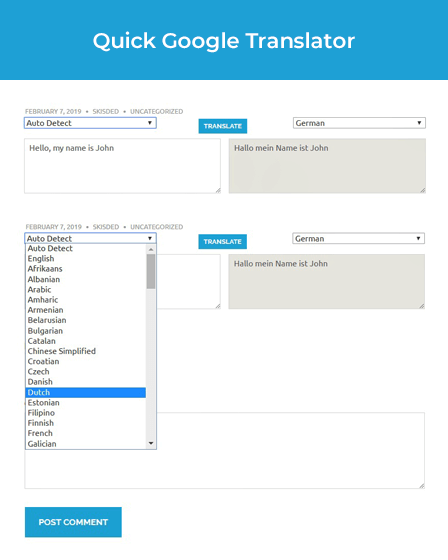Select English in the language list
Screen dimensions: 448x560
pyautogui.click(x=86, y=259)
